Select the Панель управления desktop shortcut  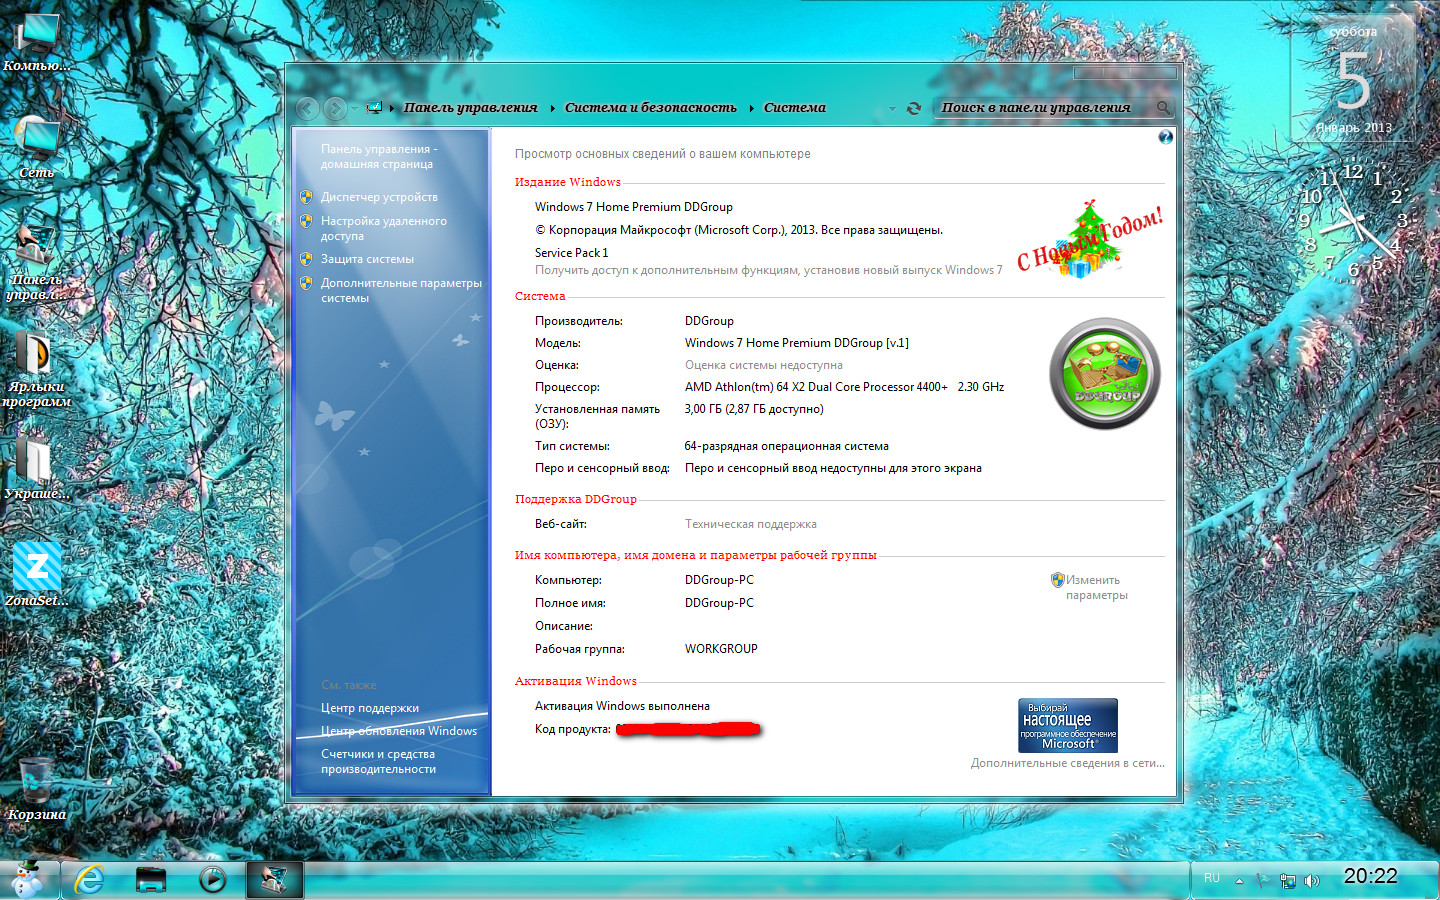coord(37,262)
